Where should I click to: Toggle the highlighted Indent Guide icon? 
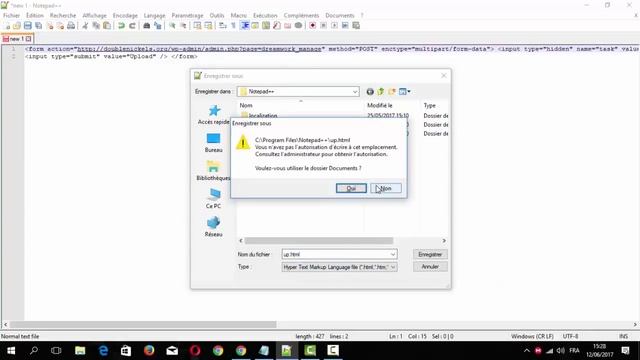click(244, 26)
